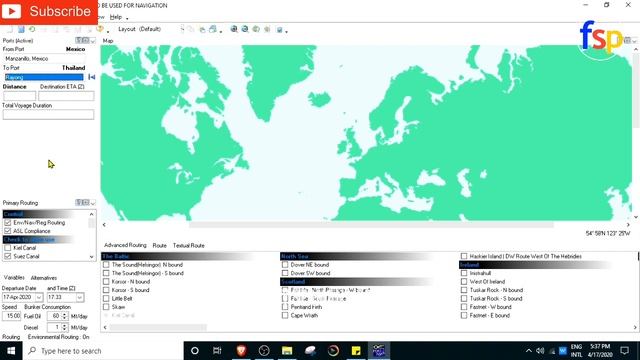Click the Distance field
This screenshot has height=360, width=640.
[x=20, y=96]
